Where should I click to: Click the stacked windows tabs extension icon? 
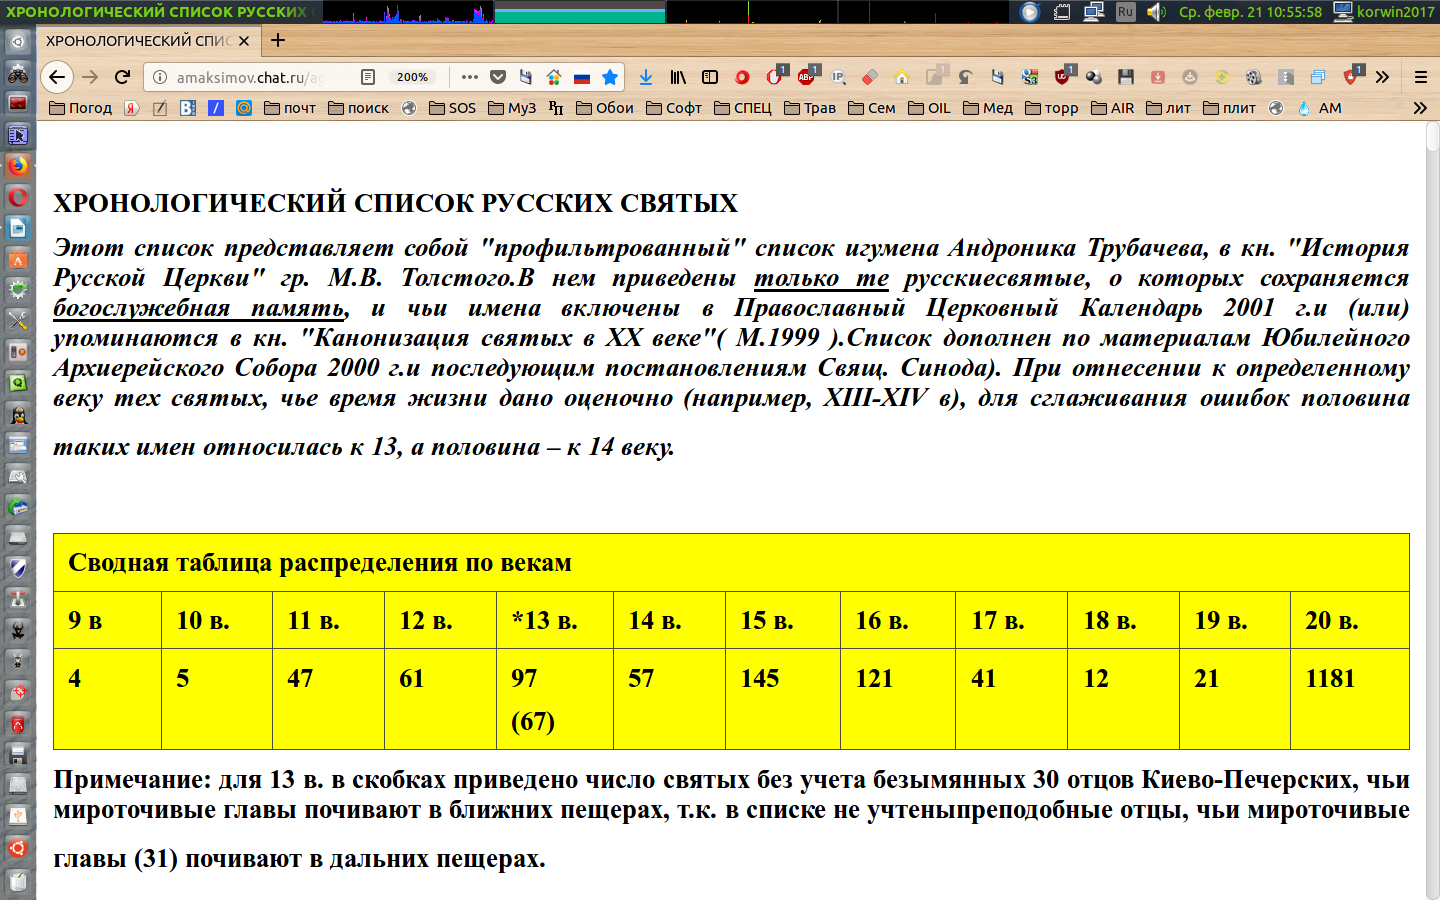pyautogui.click(x=1318, y=77)
